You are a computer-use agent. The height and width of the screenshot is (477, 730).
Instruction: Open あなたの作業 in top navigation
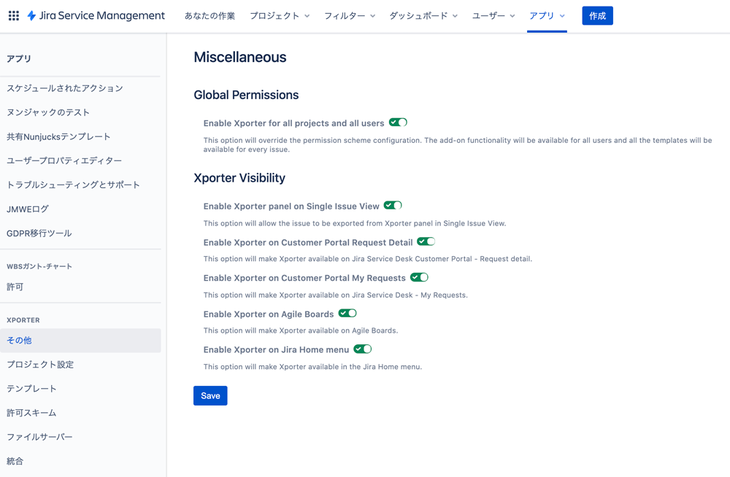(x=210, y=16)
